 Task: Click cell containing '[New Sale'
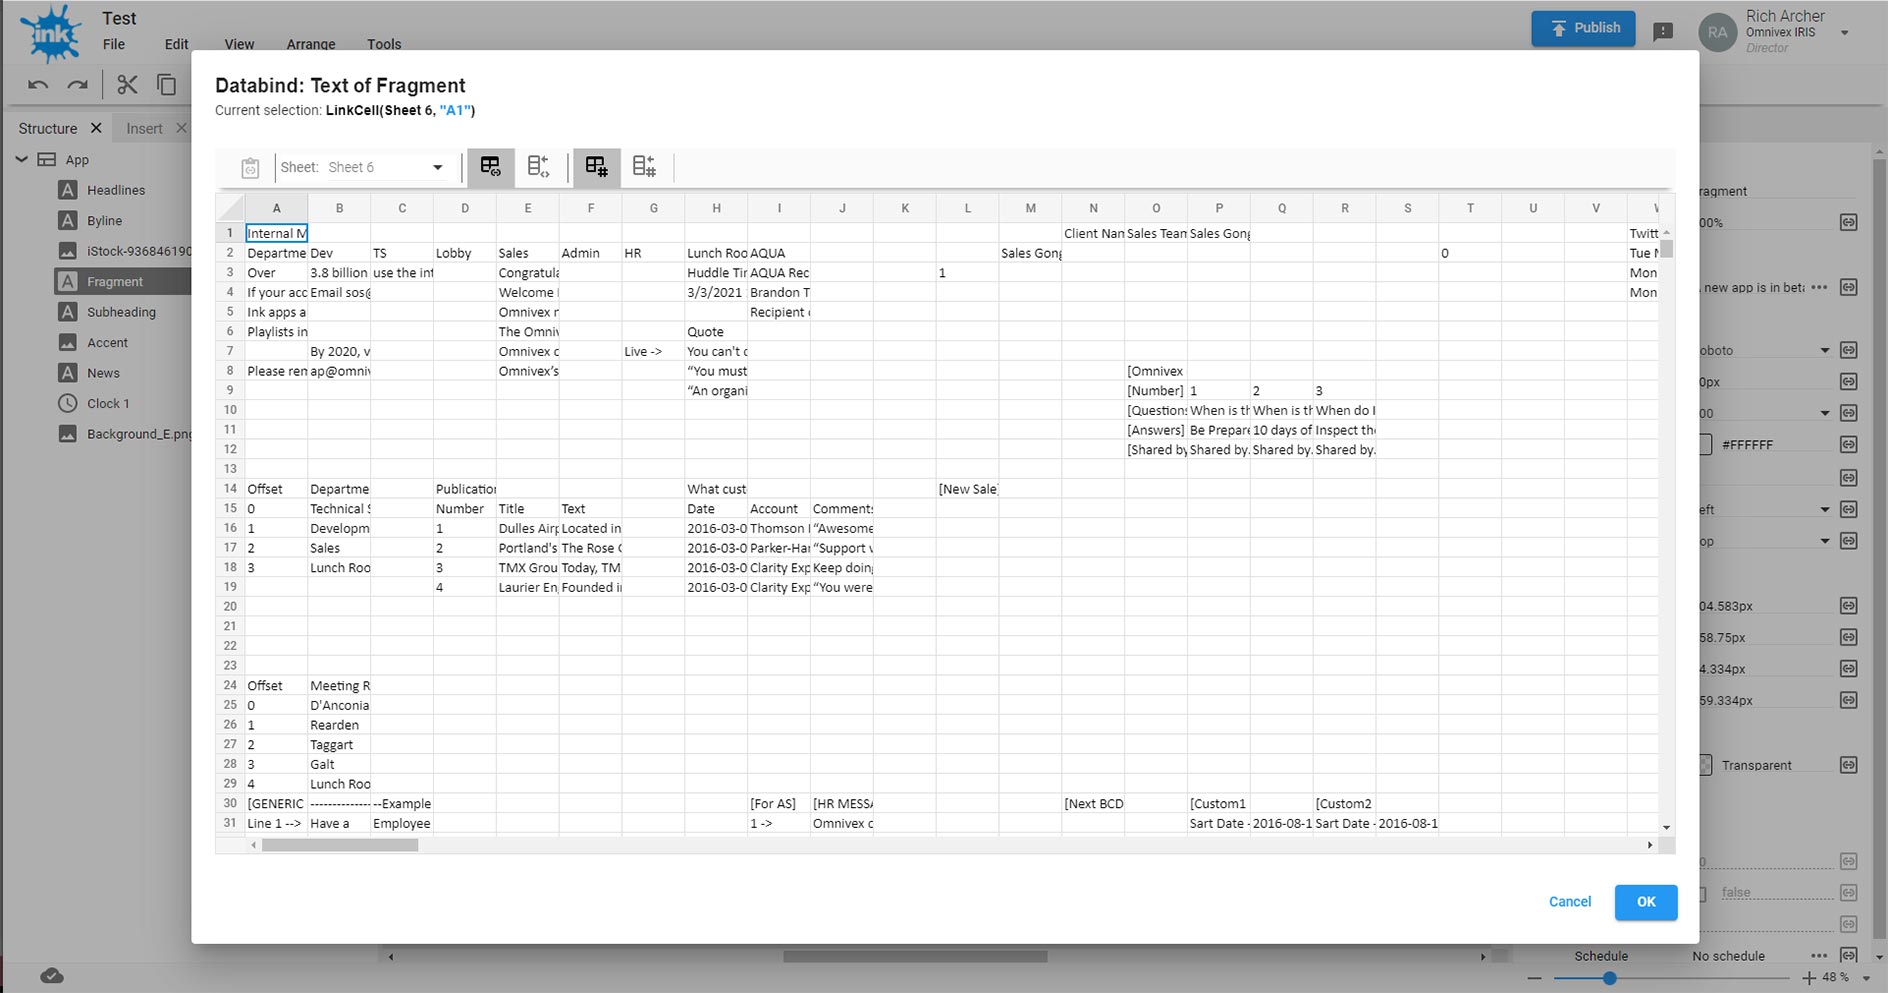click(967, 489)
